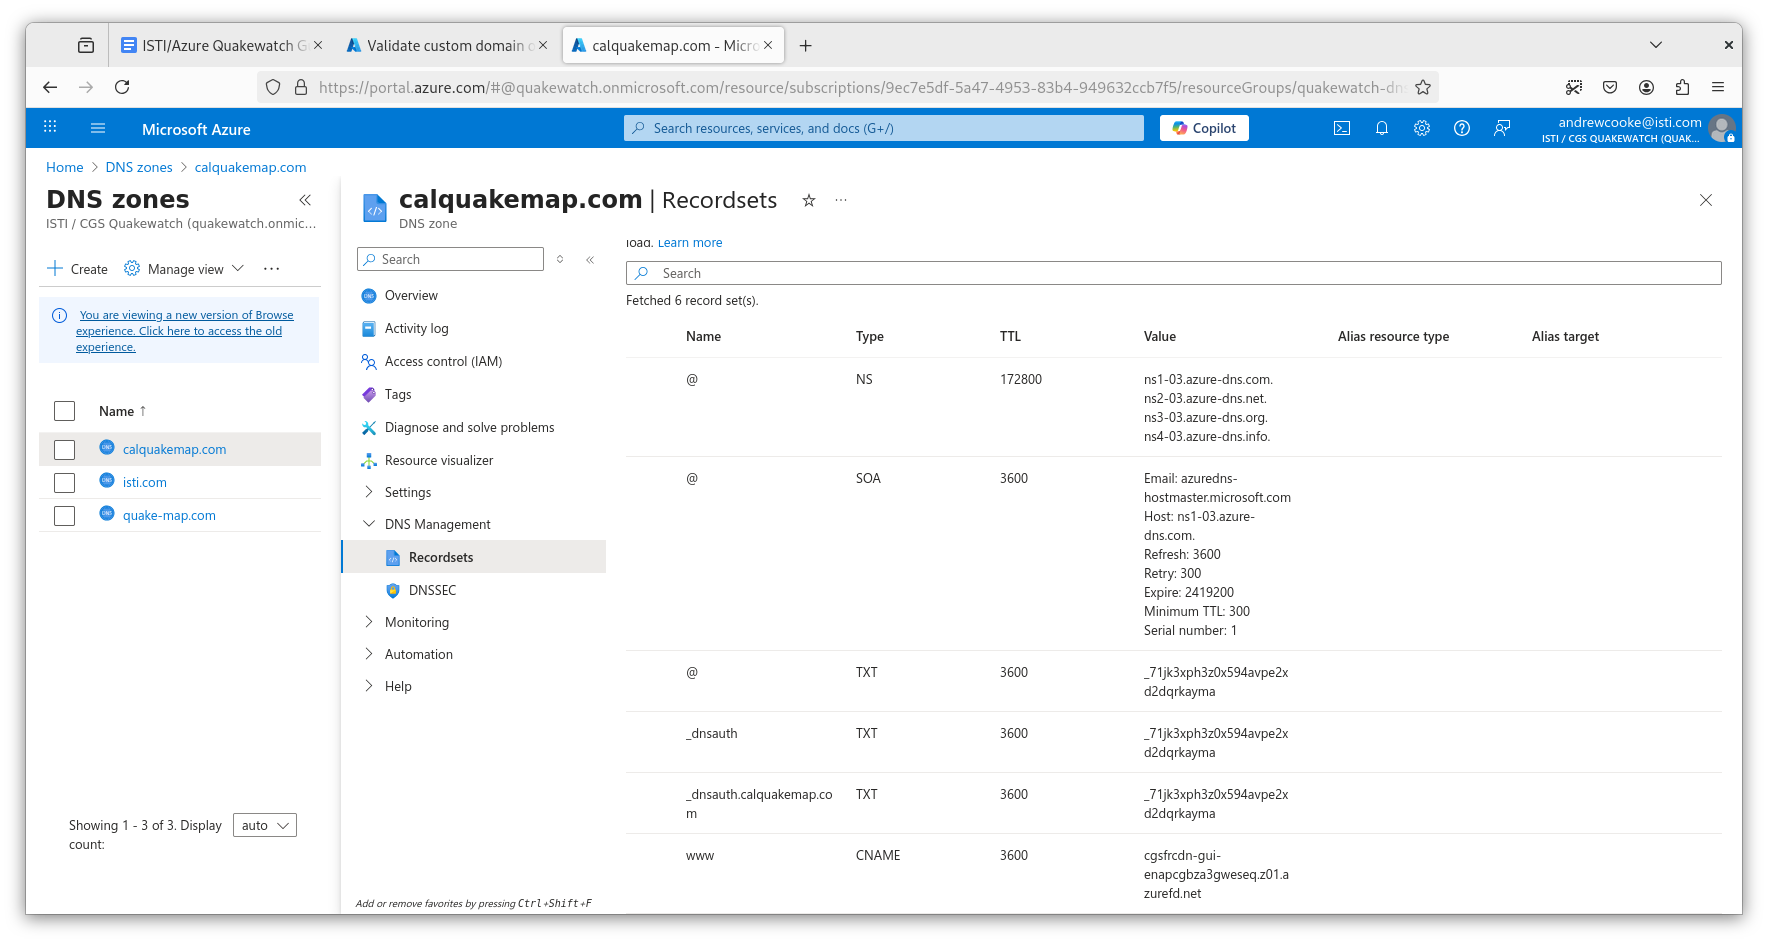Reload the browser page
This screenshot has height=943, width=1768.
[122, 87]
